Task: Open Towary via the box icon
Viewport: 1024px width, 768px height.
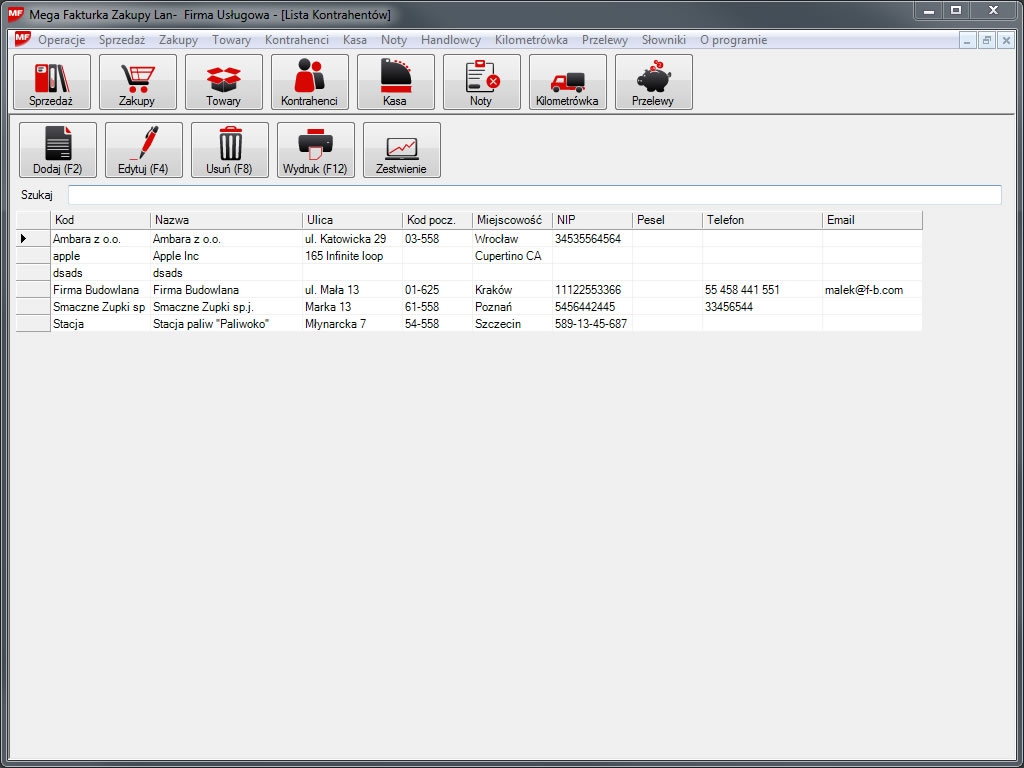Action: (224, 82)
